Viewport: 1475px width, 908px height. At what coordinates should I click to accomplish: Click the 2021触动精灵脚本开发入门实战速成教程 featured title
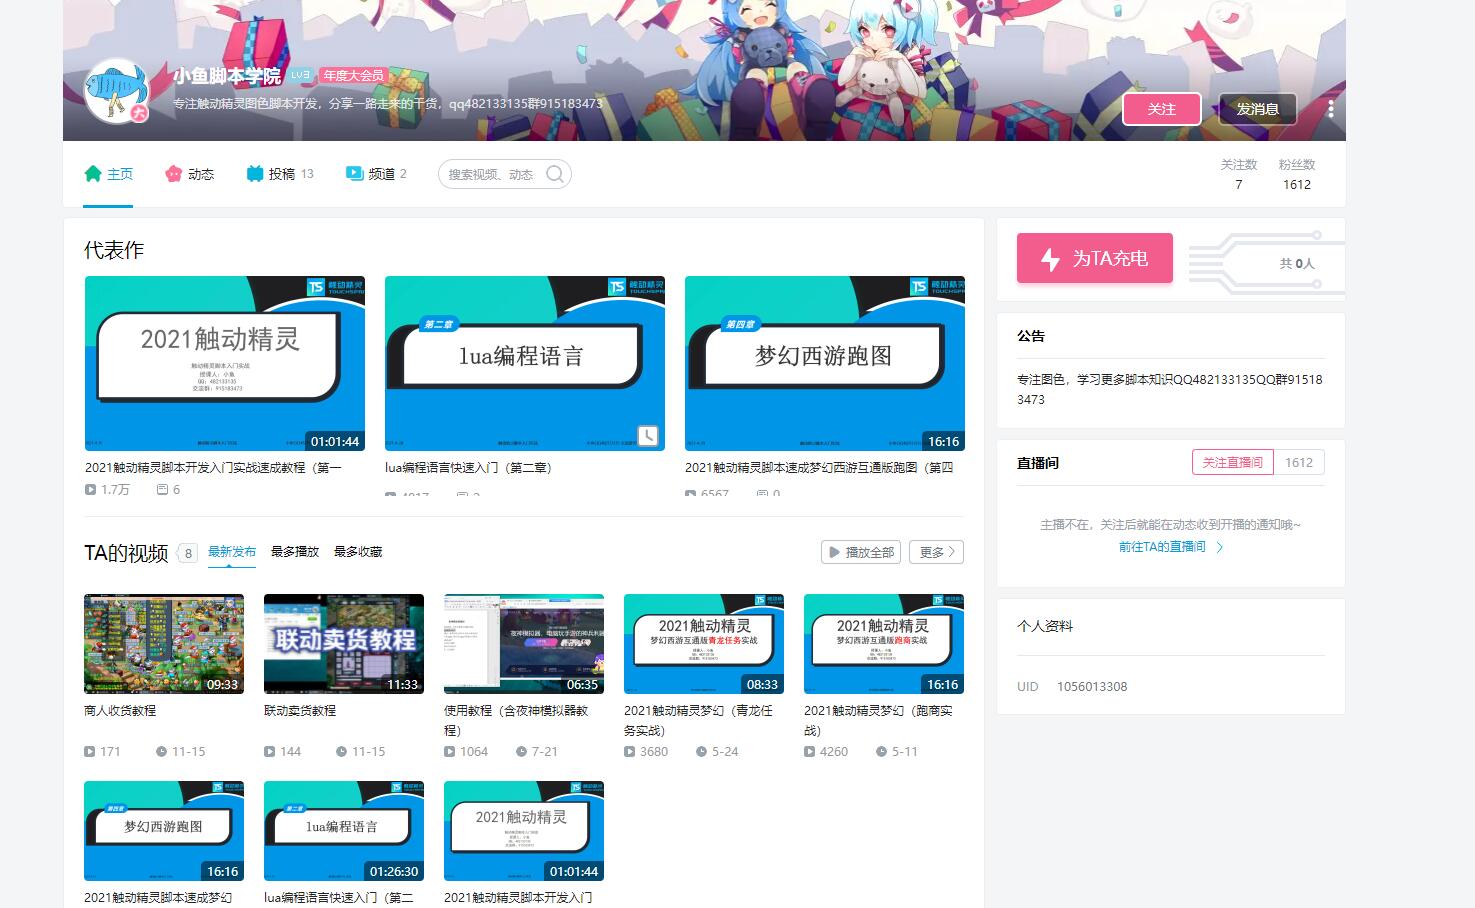tap(213, 467)
